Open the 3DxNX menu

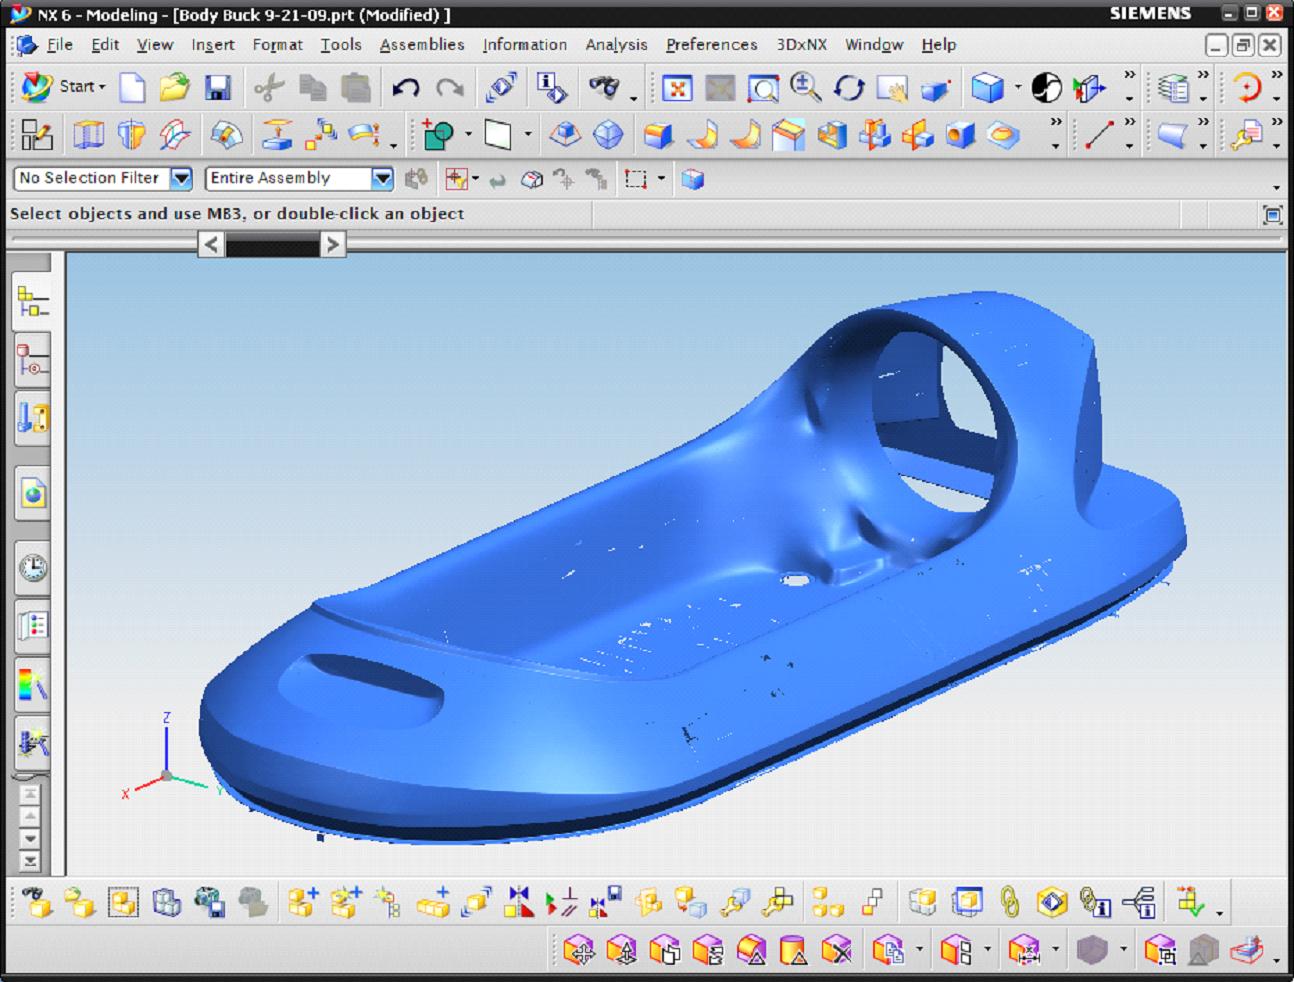[802, 45]
